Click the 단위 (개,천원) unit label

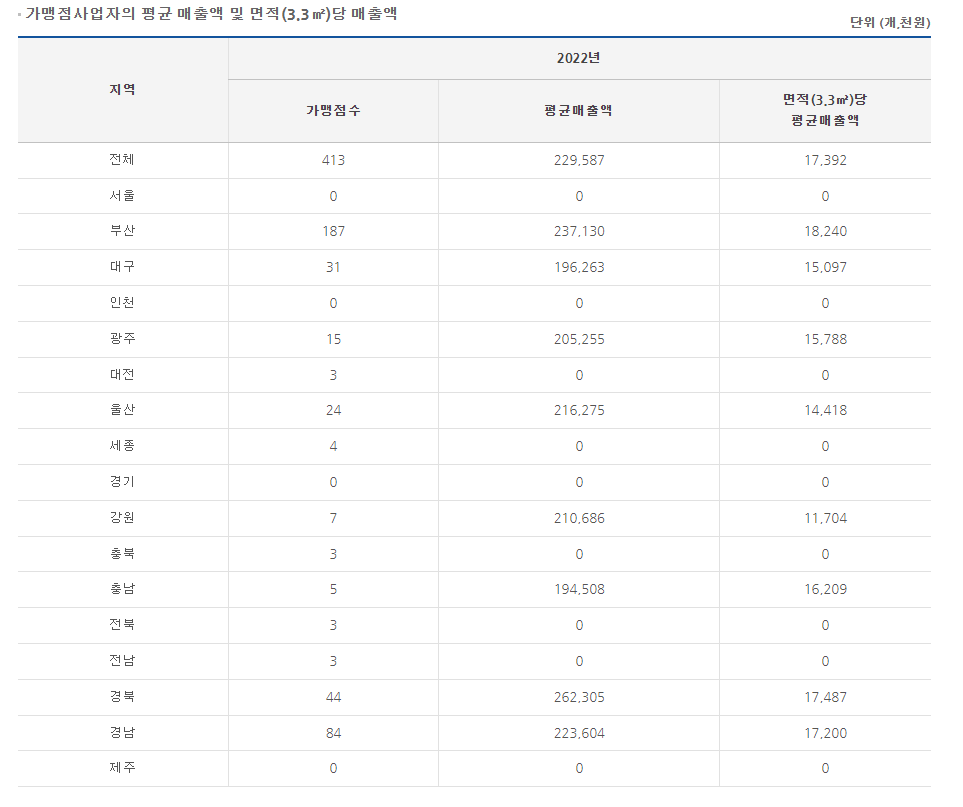(889, 22)
